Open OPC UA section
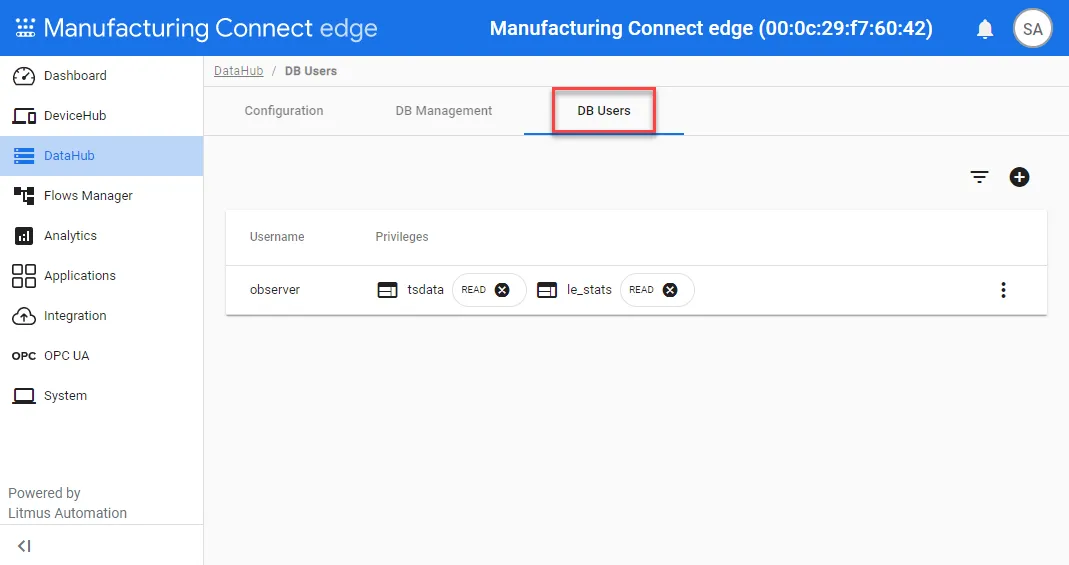1069x565 pixels. point(102,356)
